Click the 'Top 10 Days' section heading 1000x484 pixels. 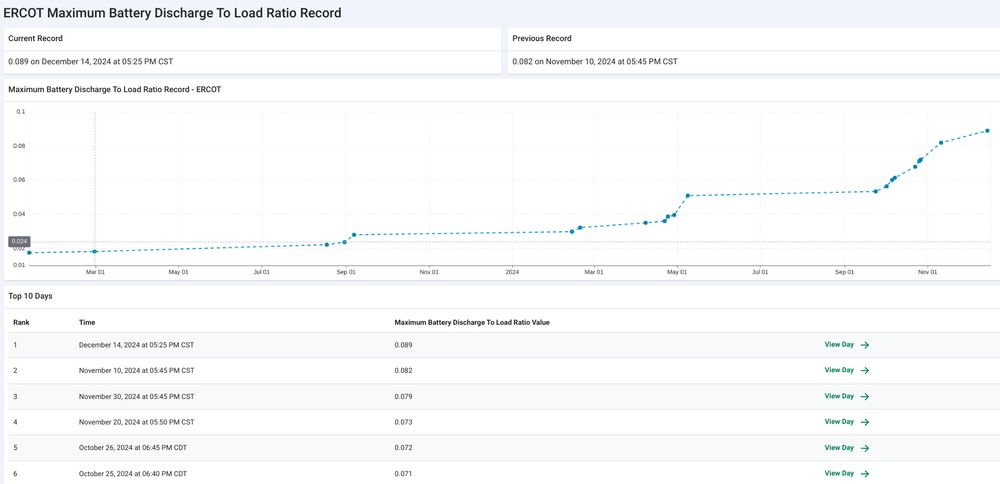tap(30, 297)
